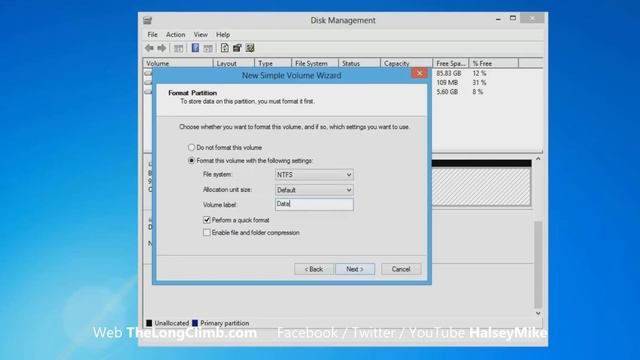The height and width of the screenshot is (360, 640).
Task: Click the vertical scrollbar thumb in disk pane
Action: [538, 264]
